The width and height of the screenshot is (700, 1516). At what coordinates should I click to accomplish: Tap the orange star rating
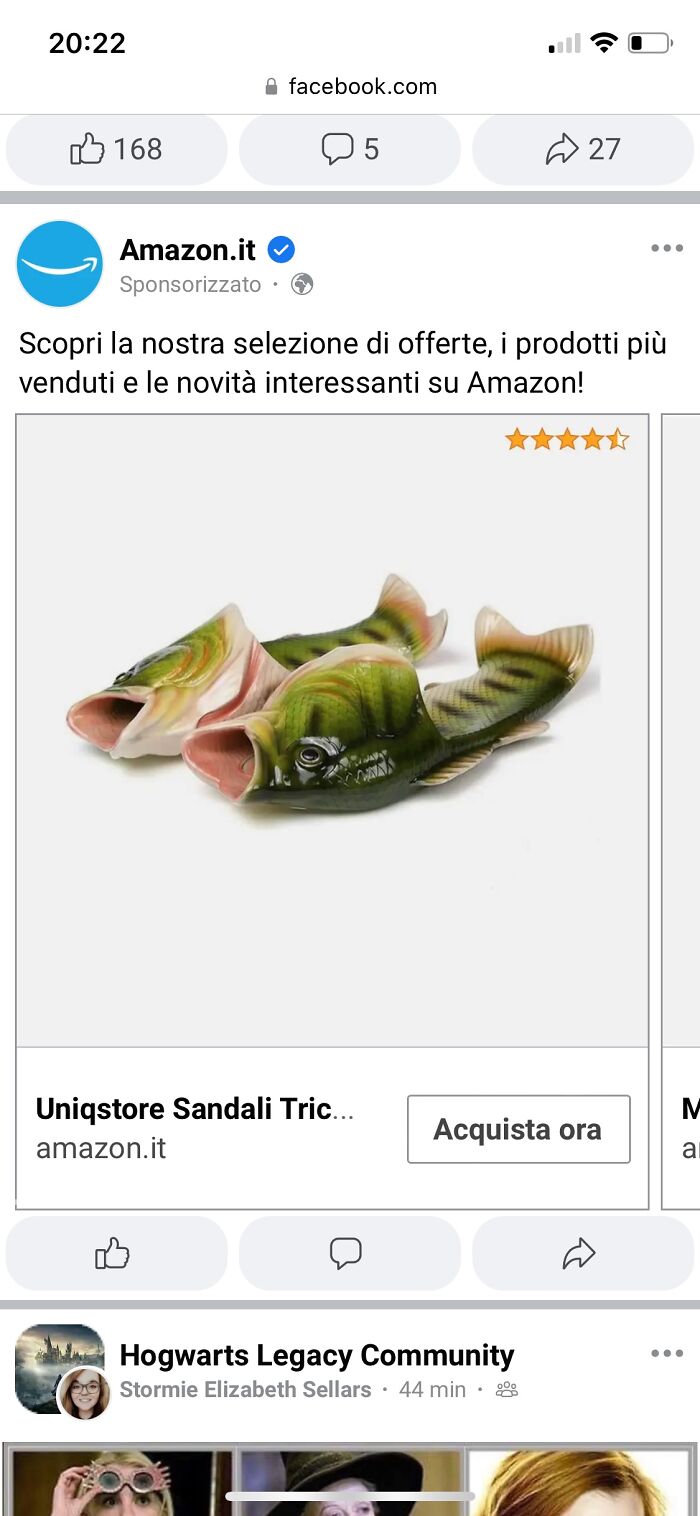(x=567, y=439)
